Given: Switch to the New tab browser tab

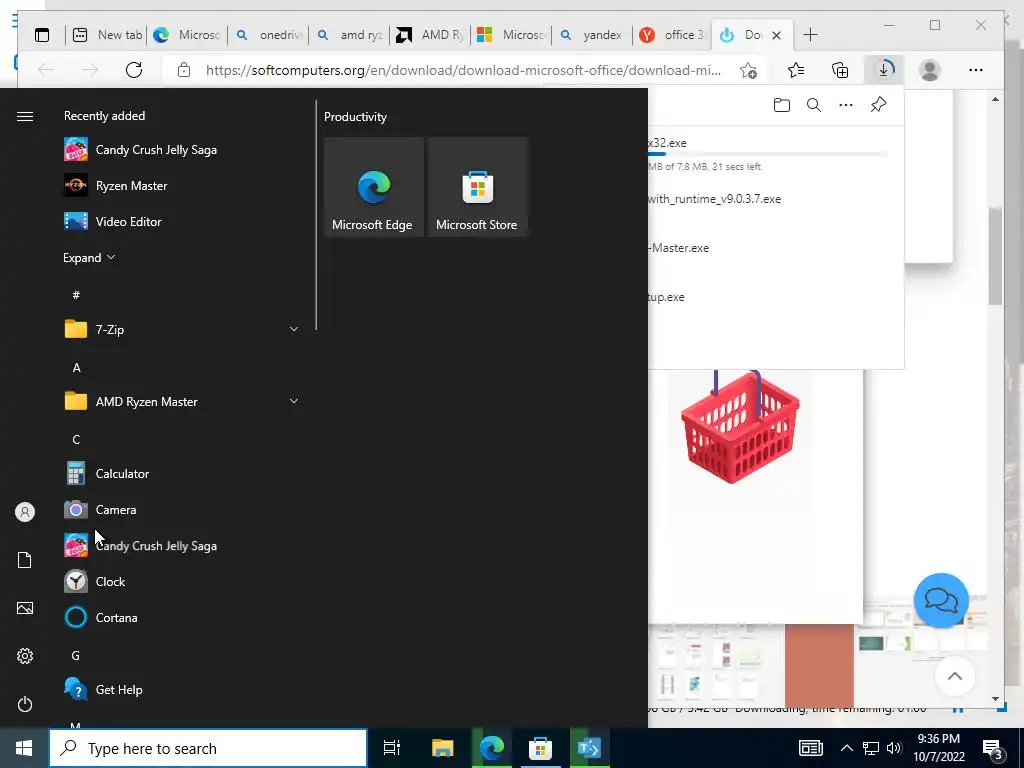Looking at the screenshot, I should (108, 35).
